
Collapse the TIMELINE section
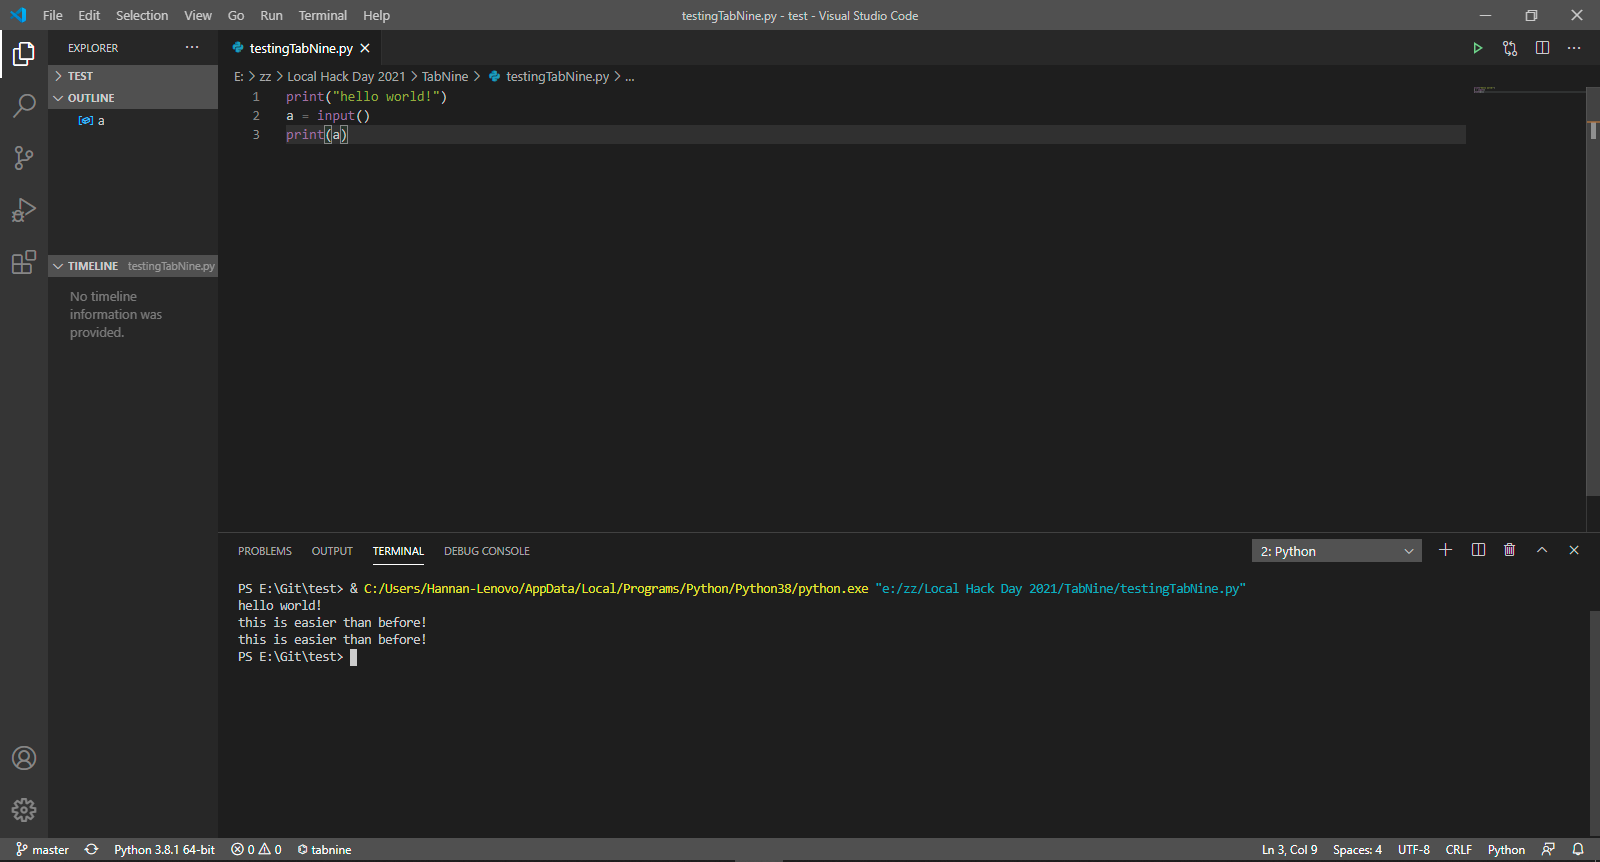pos(133,266)
